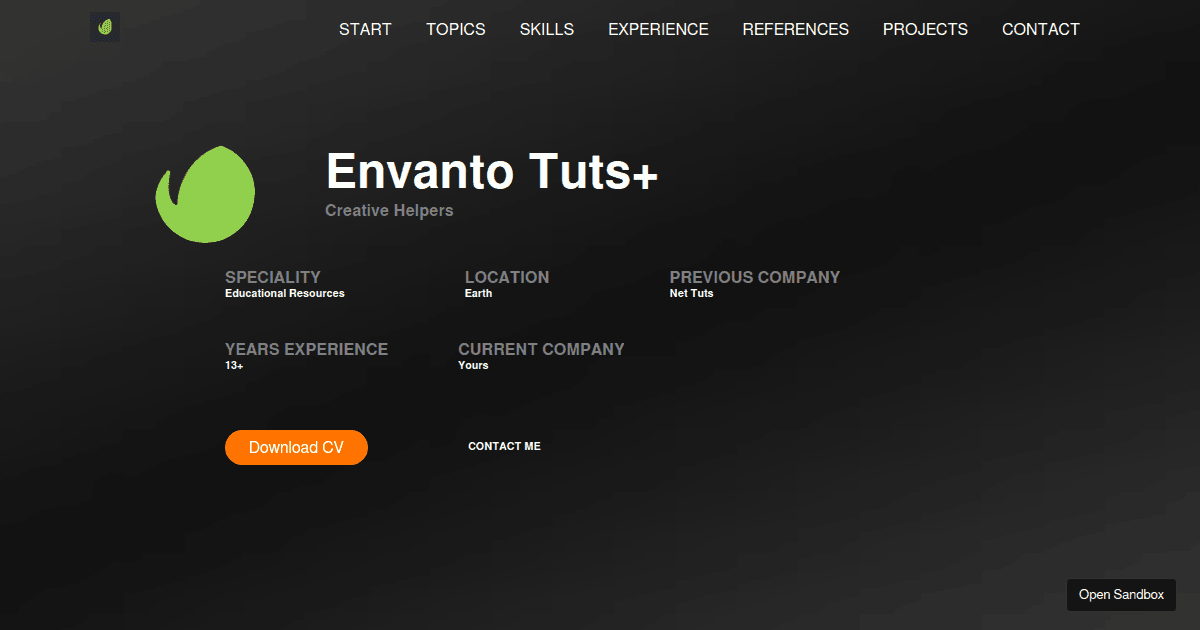The image size is (1200, 630).
Task: Open the CONTACT navigation item
Action: coord(1040,29)
